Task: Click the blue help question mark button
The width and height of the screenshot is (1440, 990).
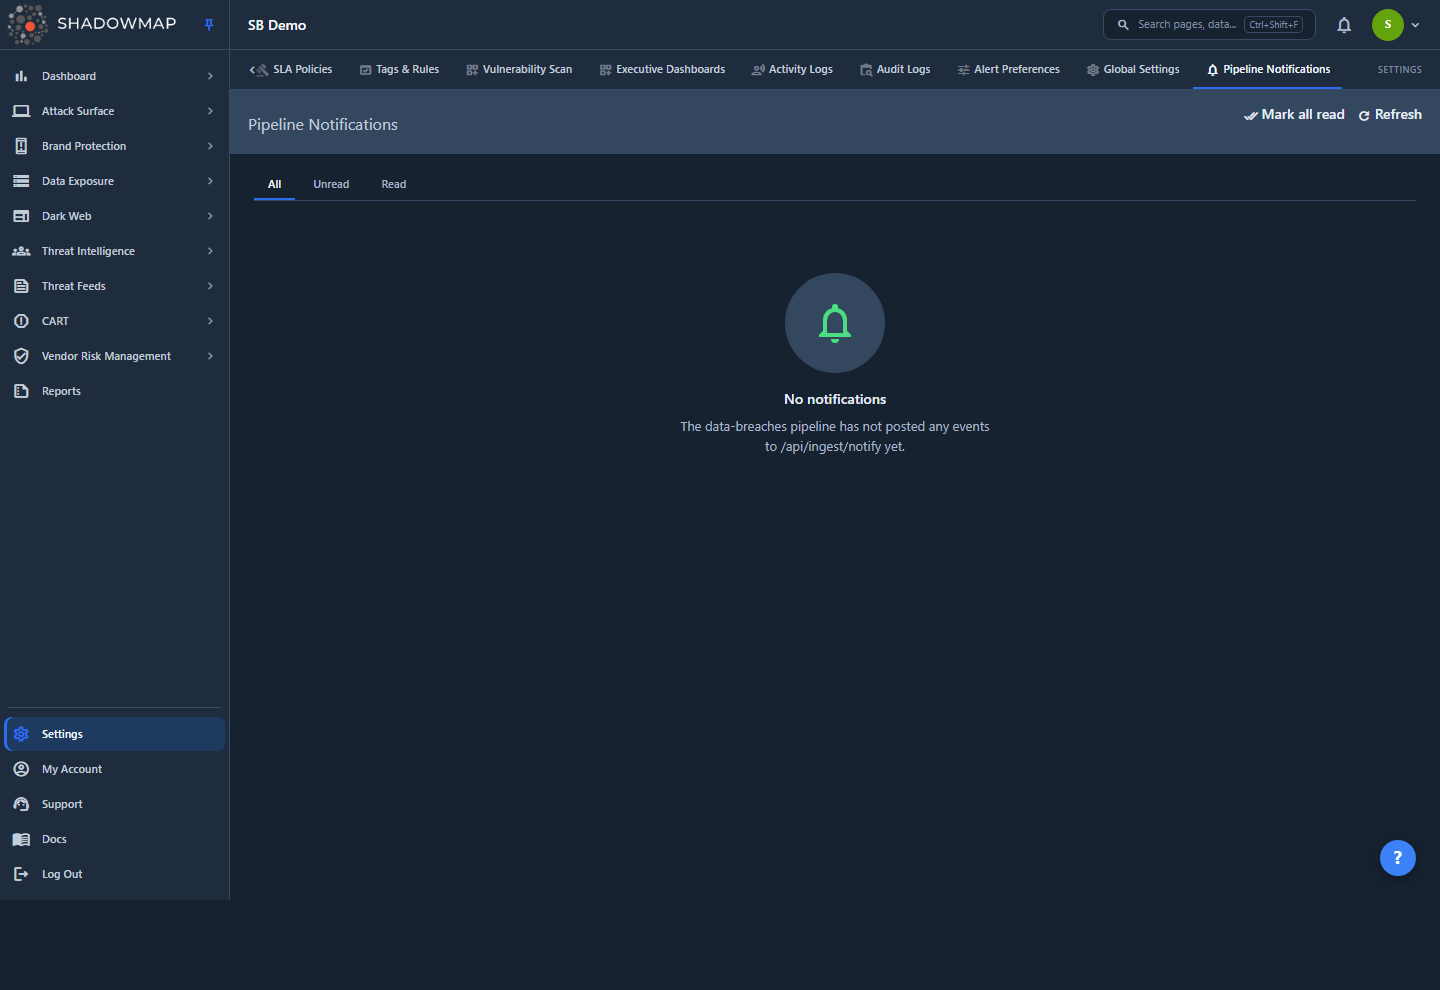Action: pos(1398,858)
